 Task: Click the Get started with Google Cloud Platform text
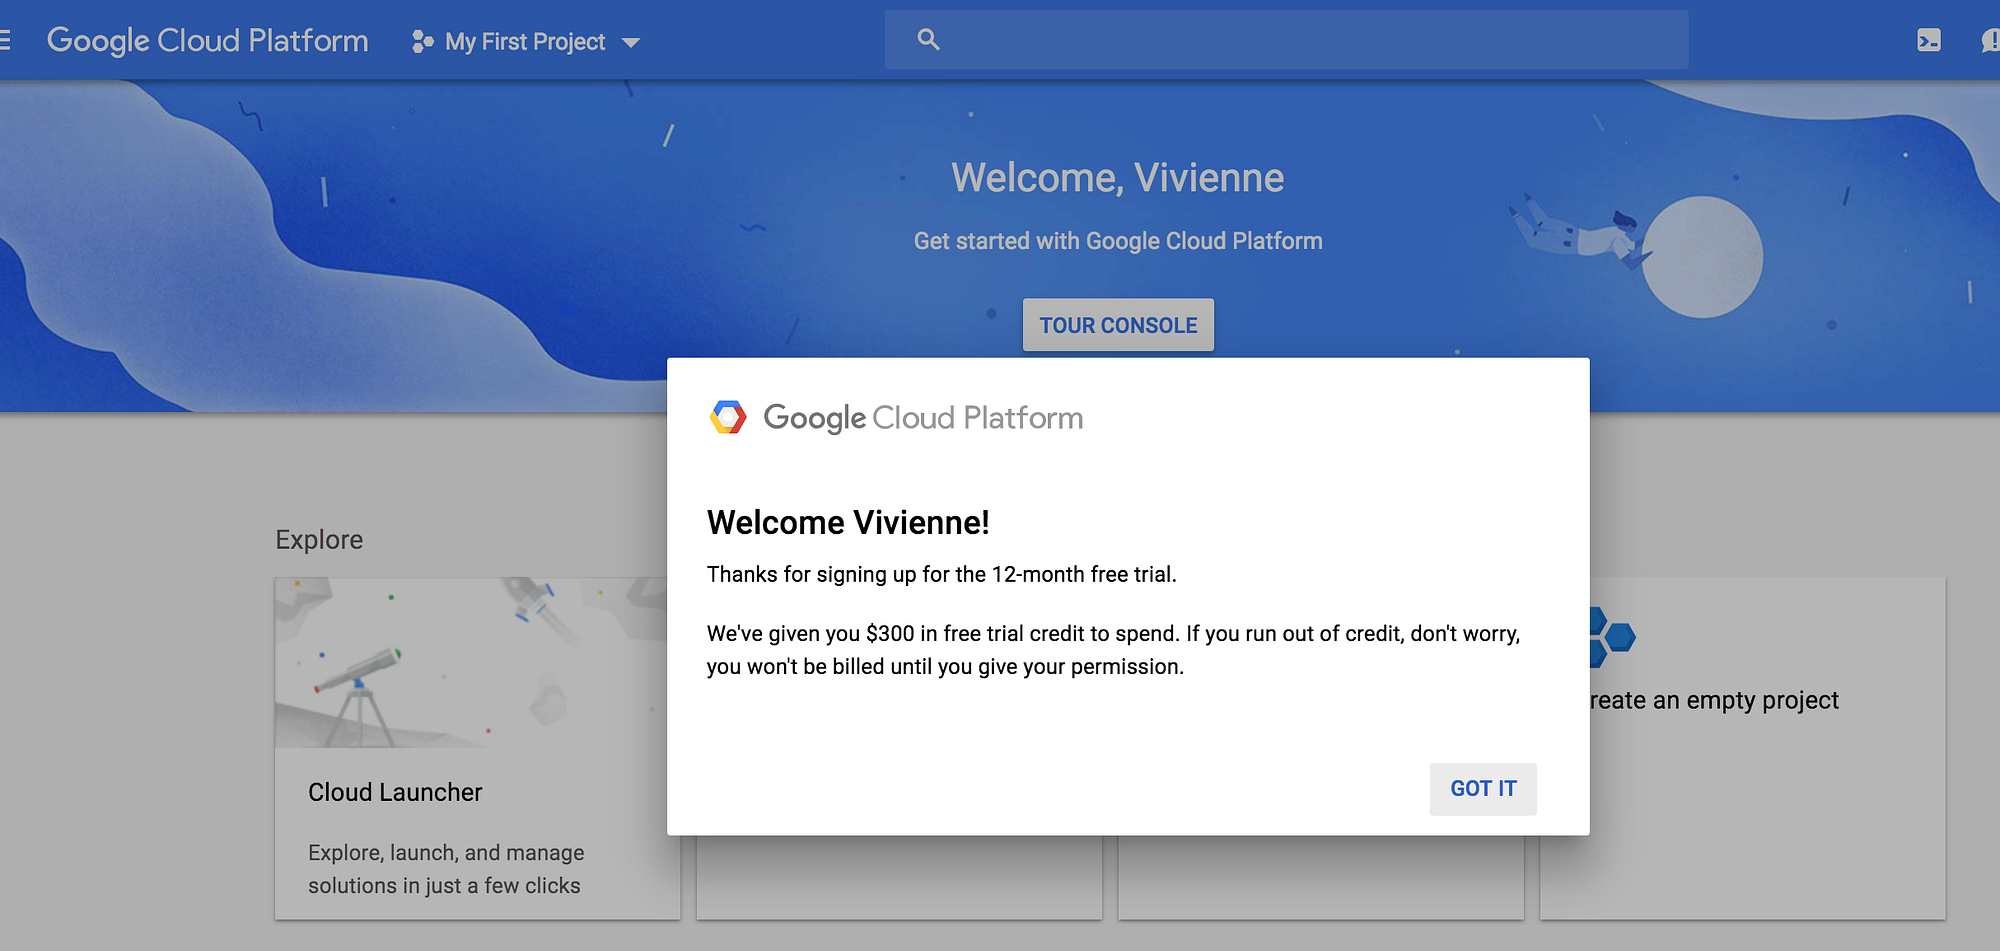[1118, 241]
